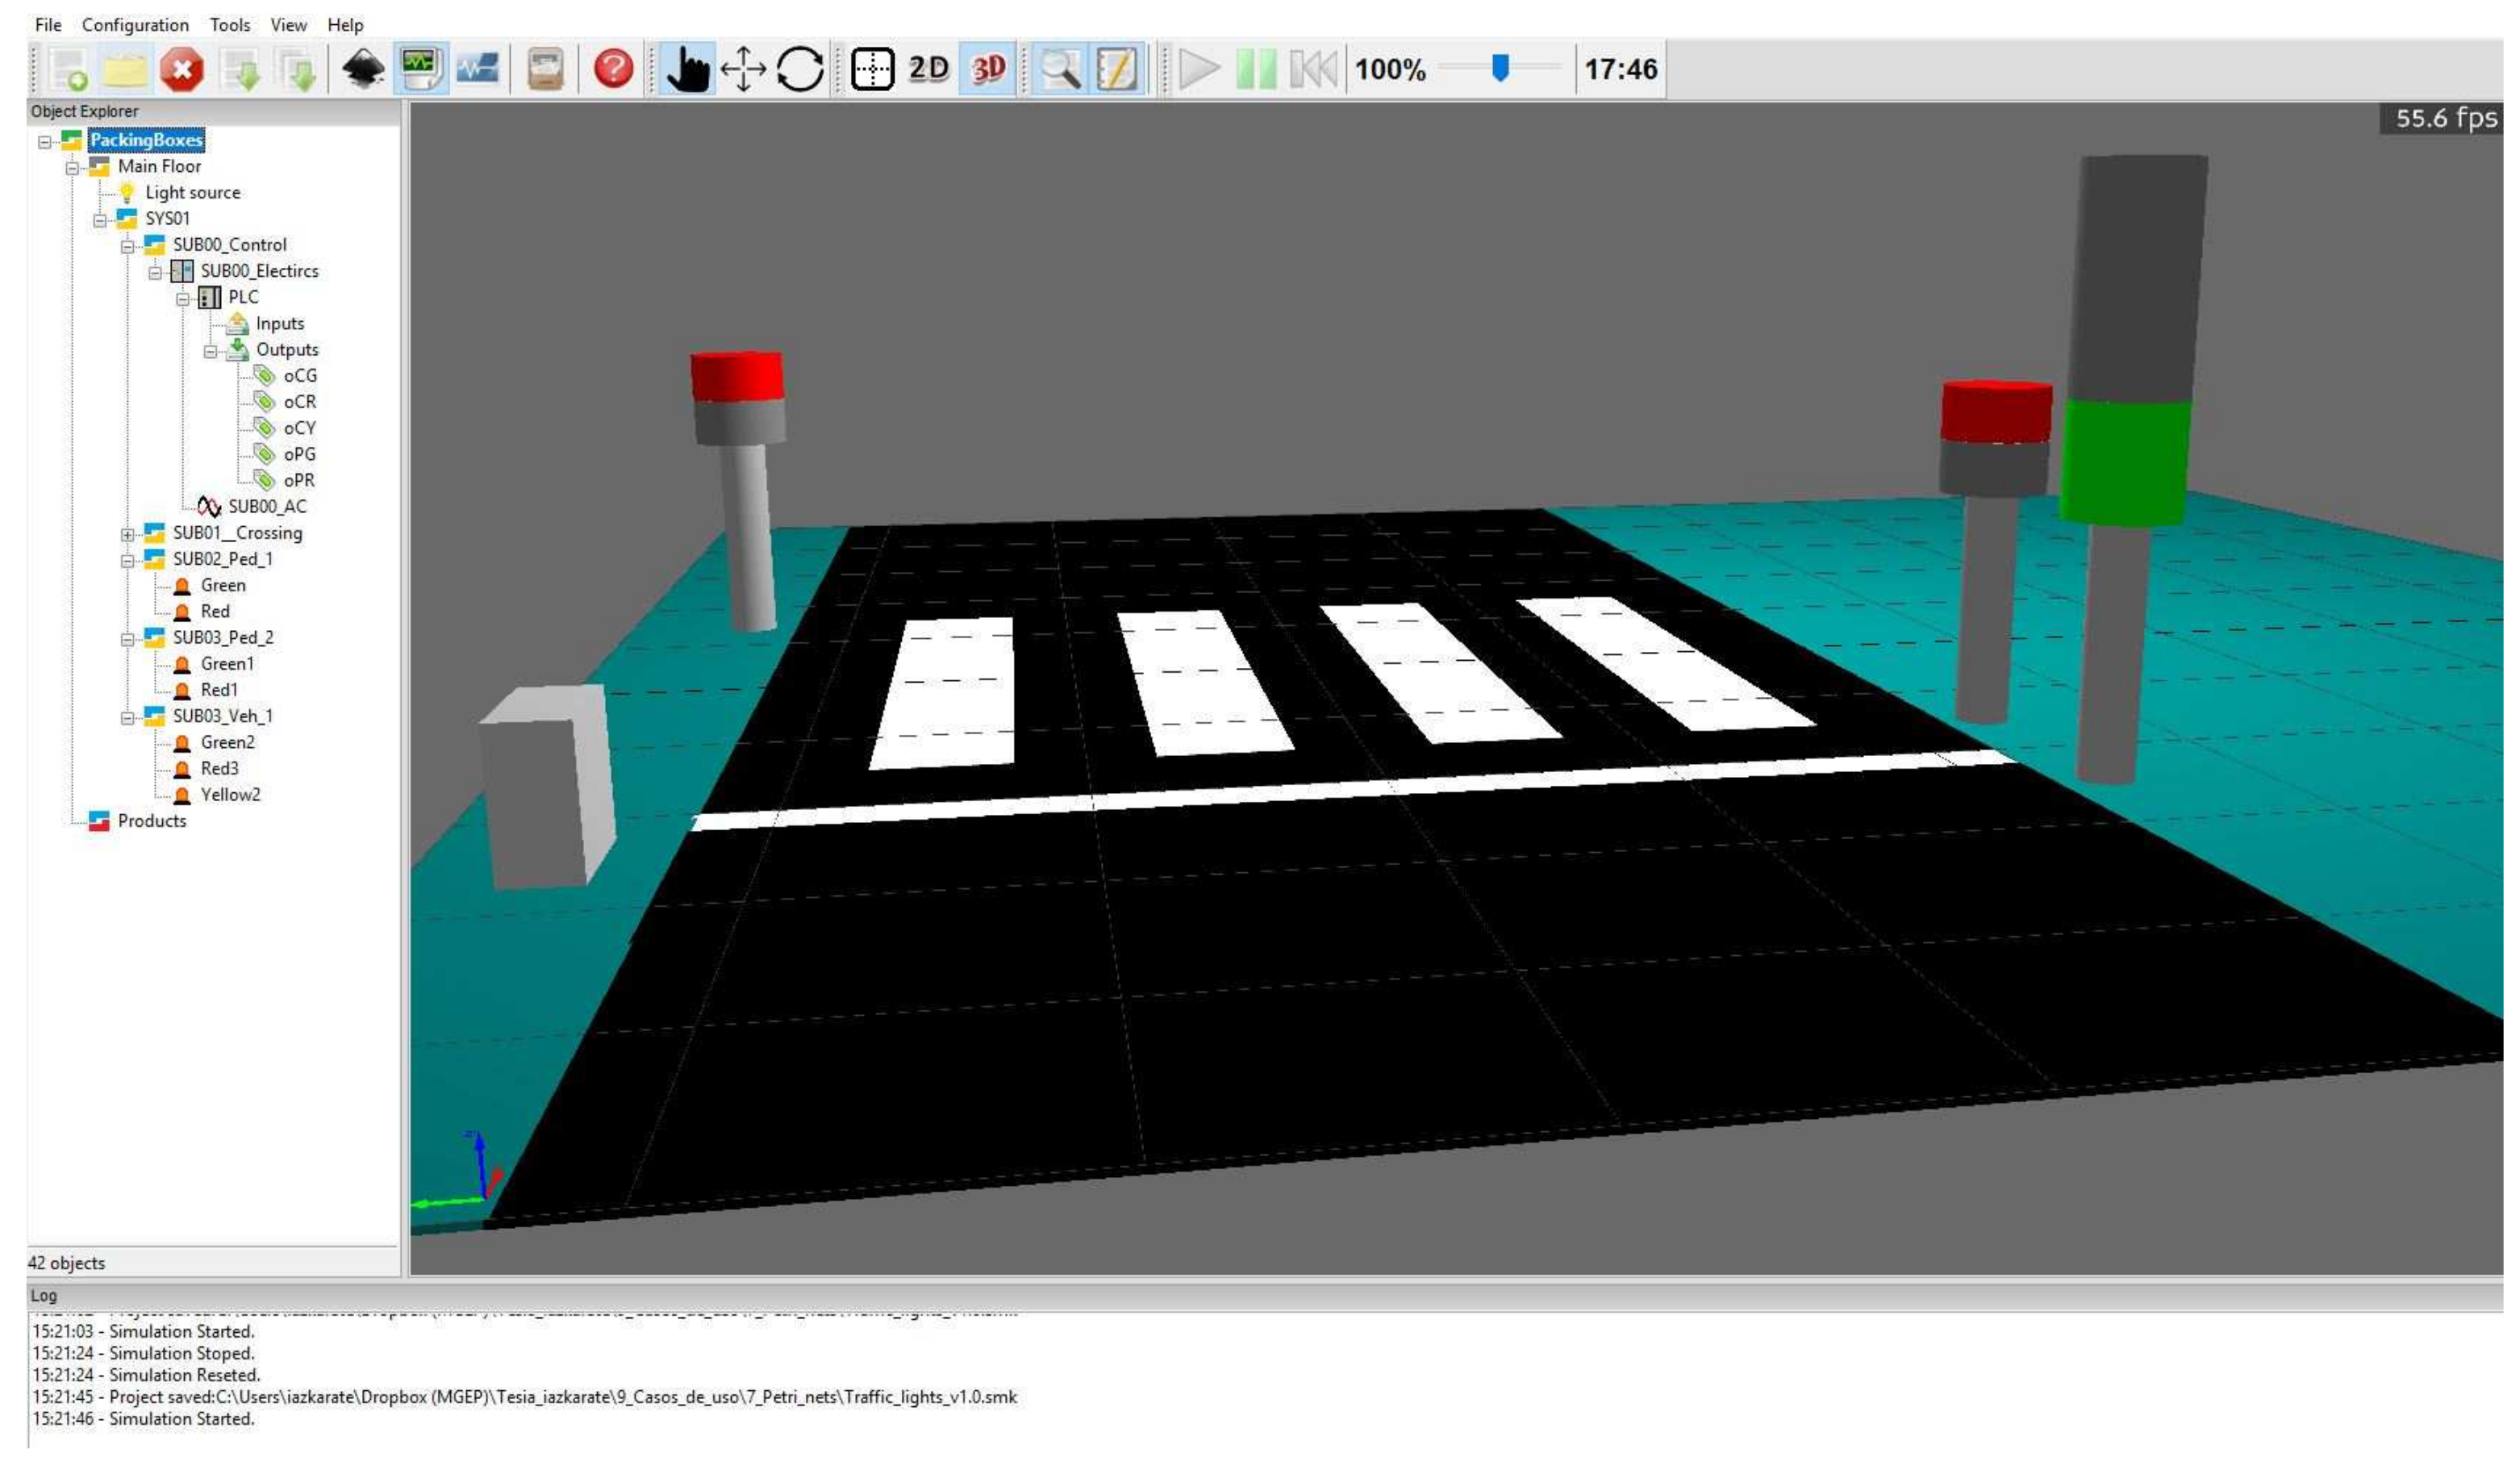
Task: Click the simulation speed slider handle
Action: click(x=1501, y=68)
